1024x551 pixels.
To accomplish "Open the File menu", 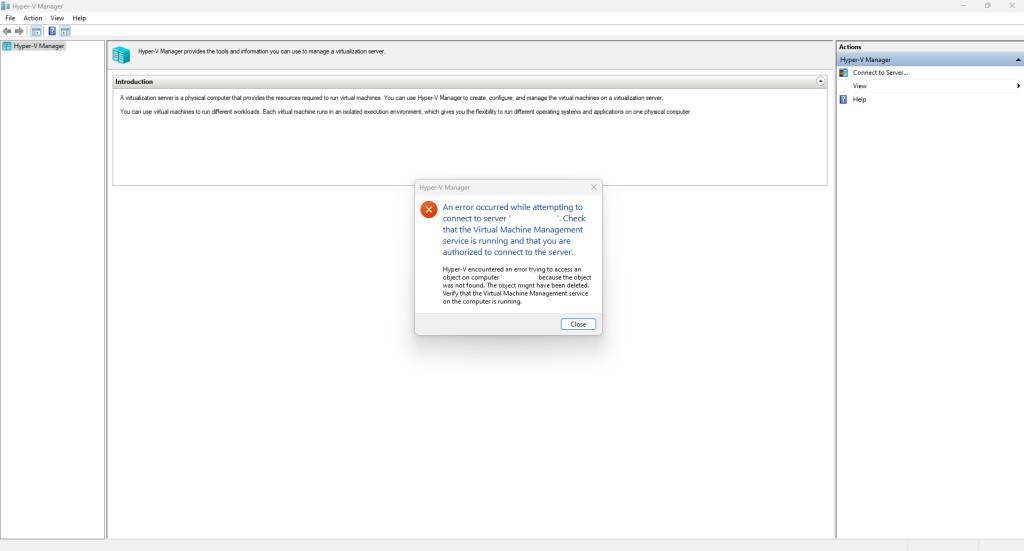I will tap(10, 18).
